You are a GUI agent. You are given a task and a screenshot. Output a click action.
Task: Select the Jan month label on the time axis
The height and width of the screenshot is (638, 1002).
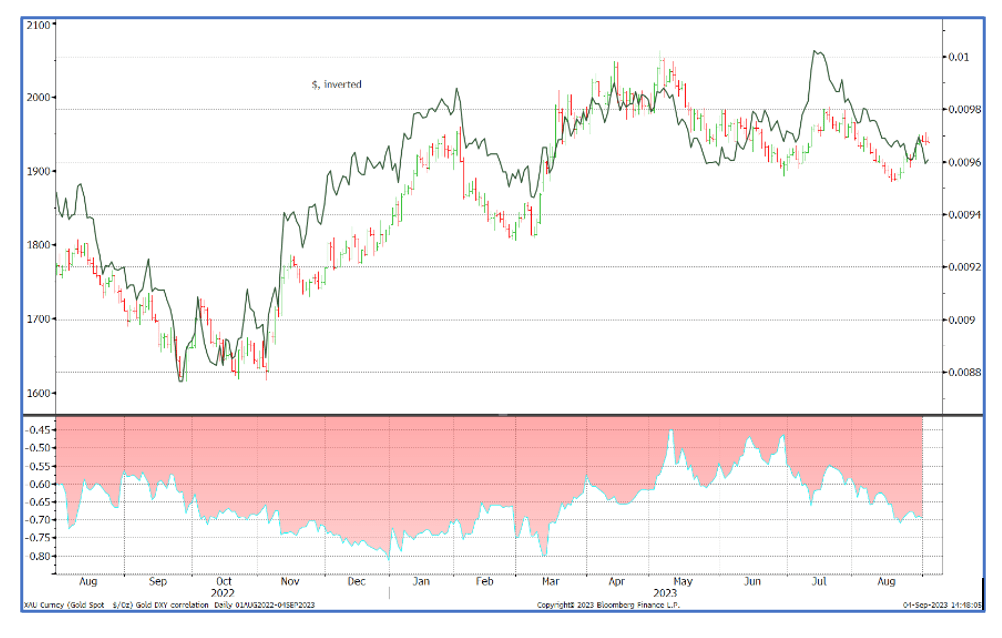(421, 581)
